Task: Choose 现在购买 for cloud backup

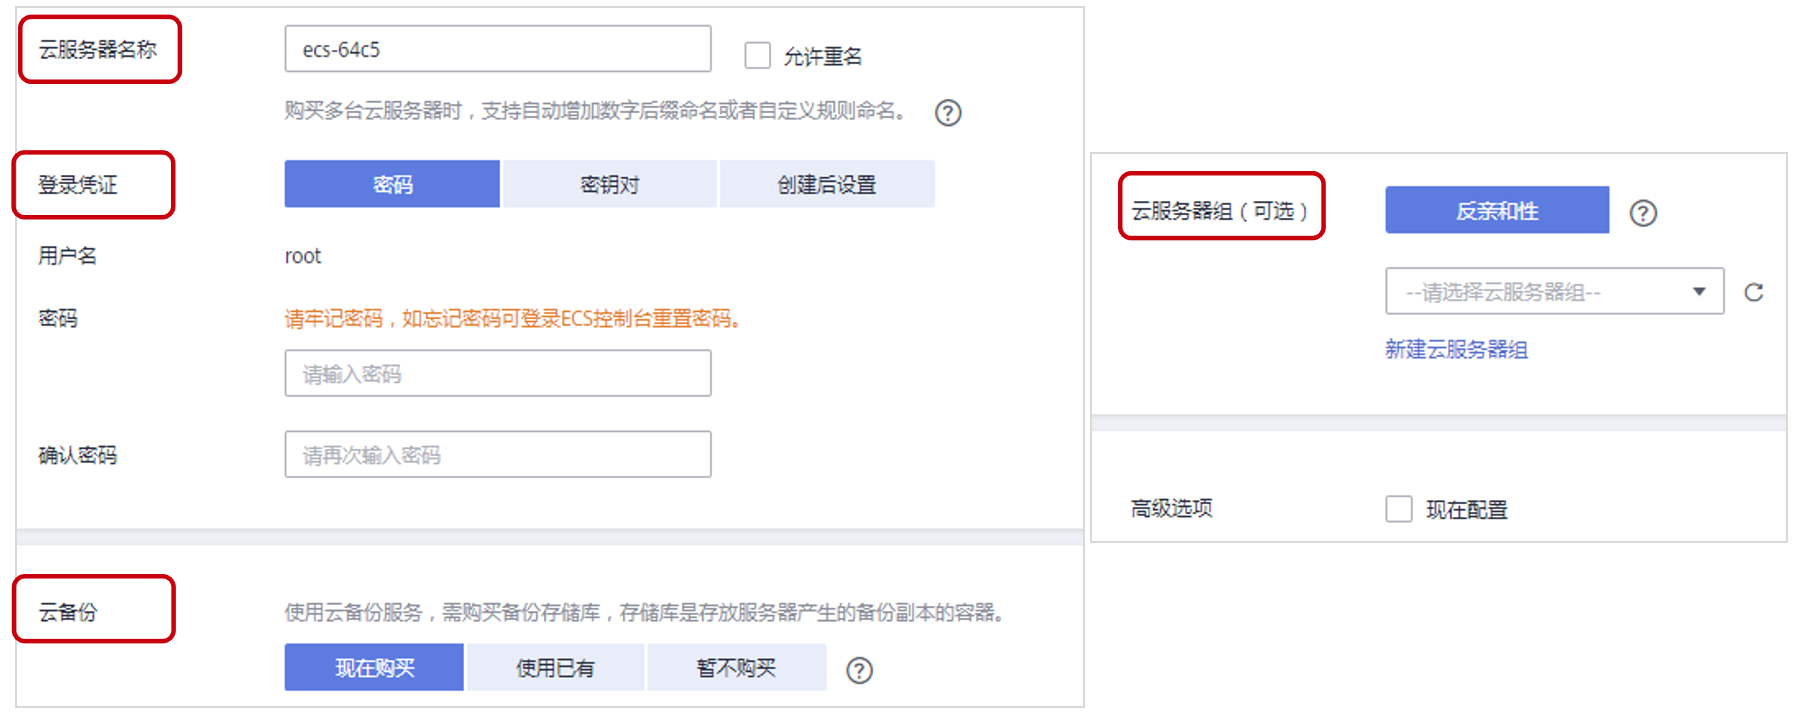Action: click(x=374, y=667)
